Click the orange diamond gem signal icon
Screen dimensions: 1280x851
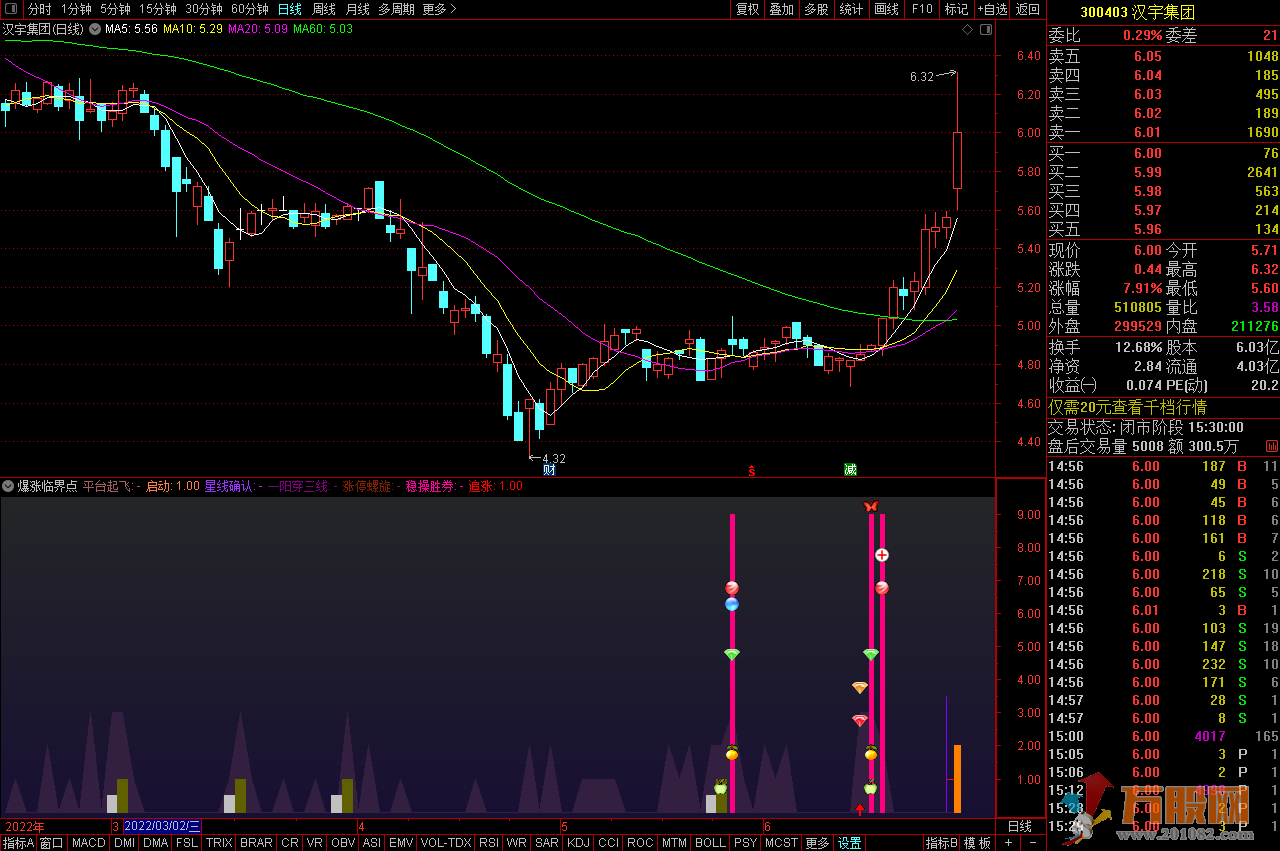(x=860, y=687)
